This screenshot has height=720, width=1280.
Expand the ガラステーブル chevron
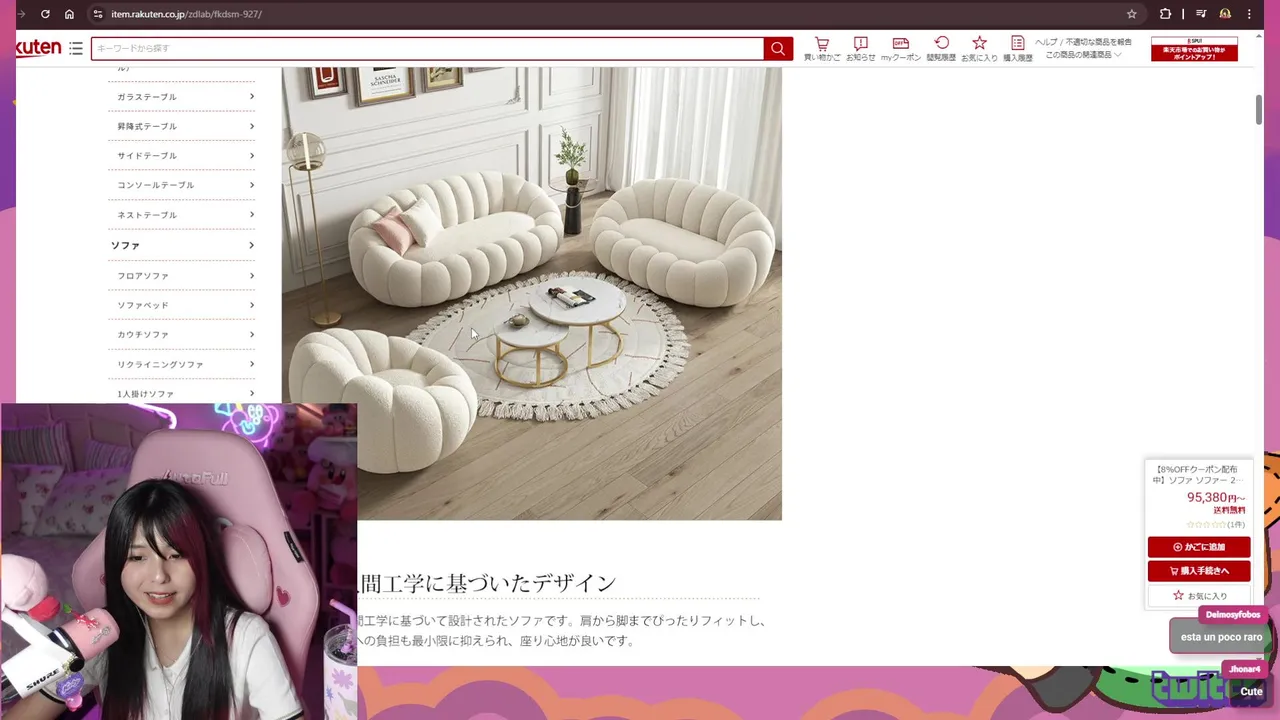point(252,96)
